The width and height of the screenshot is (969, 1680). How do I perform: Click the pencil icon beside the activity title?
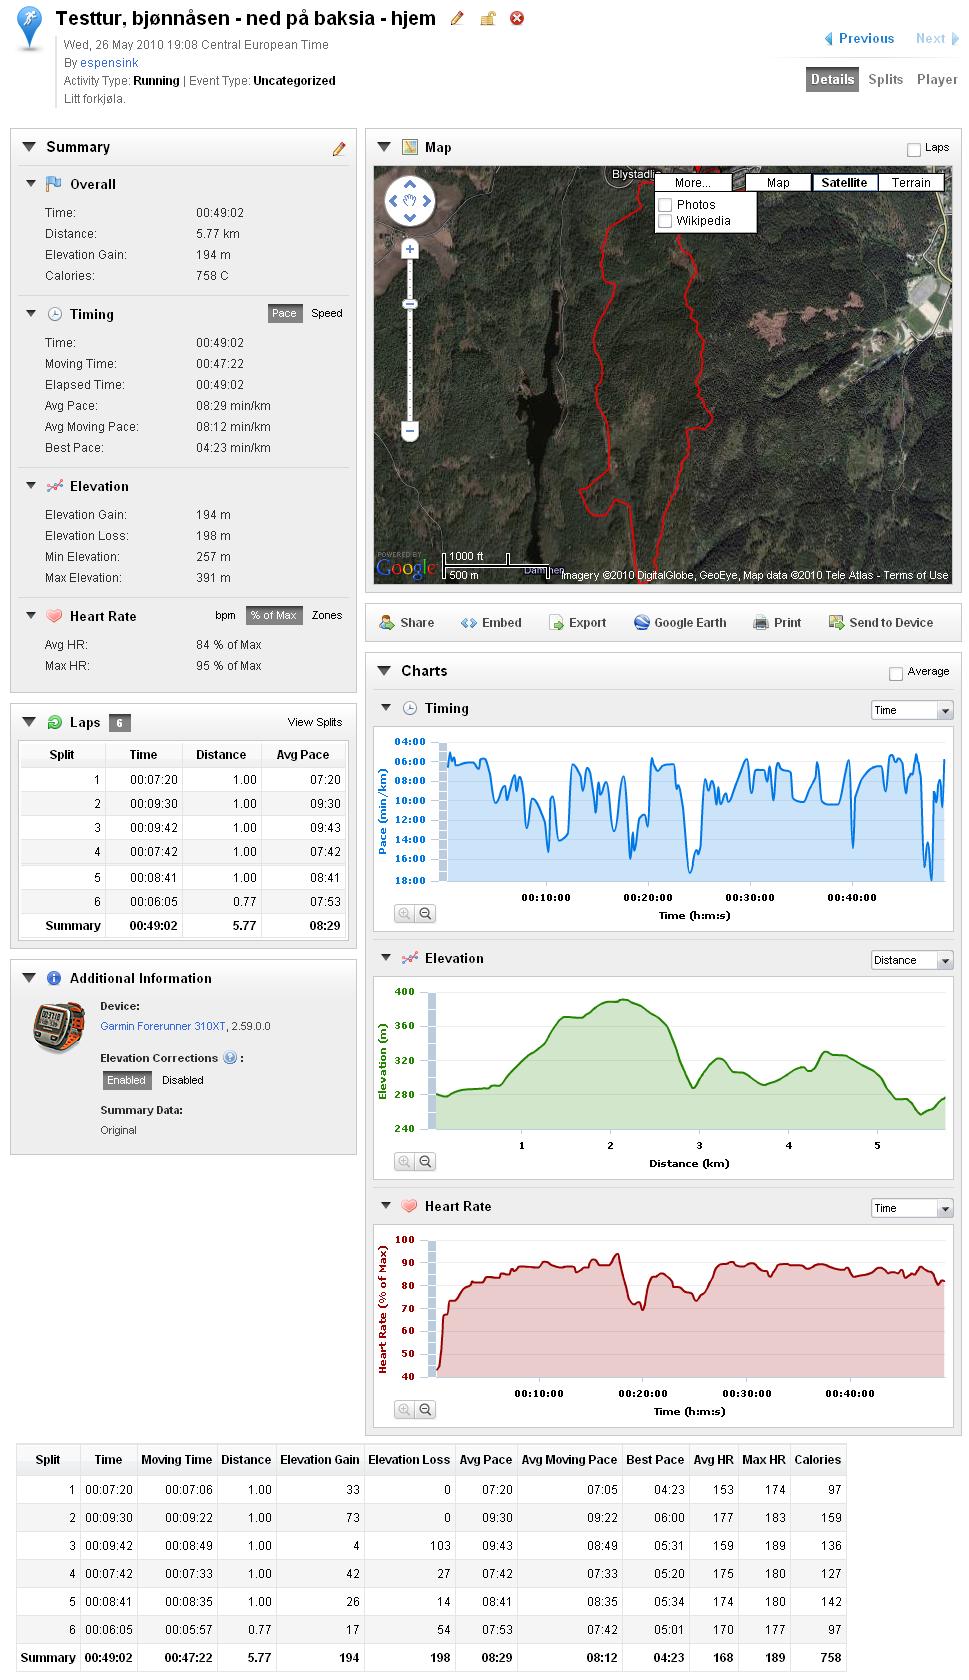click(457, 18)
